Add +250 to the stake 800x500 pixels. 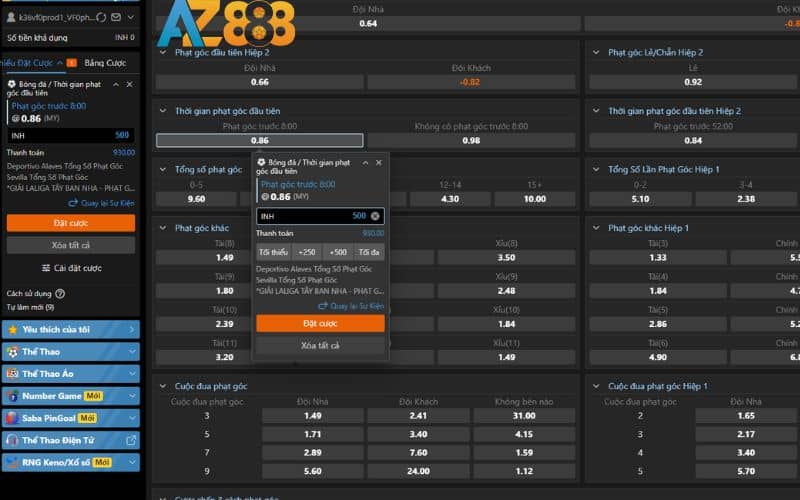(x=306, y=252)
